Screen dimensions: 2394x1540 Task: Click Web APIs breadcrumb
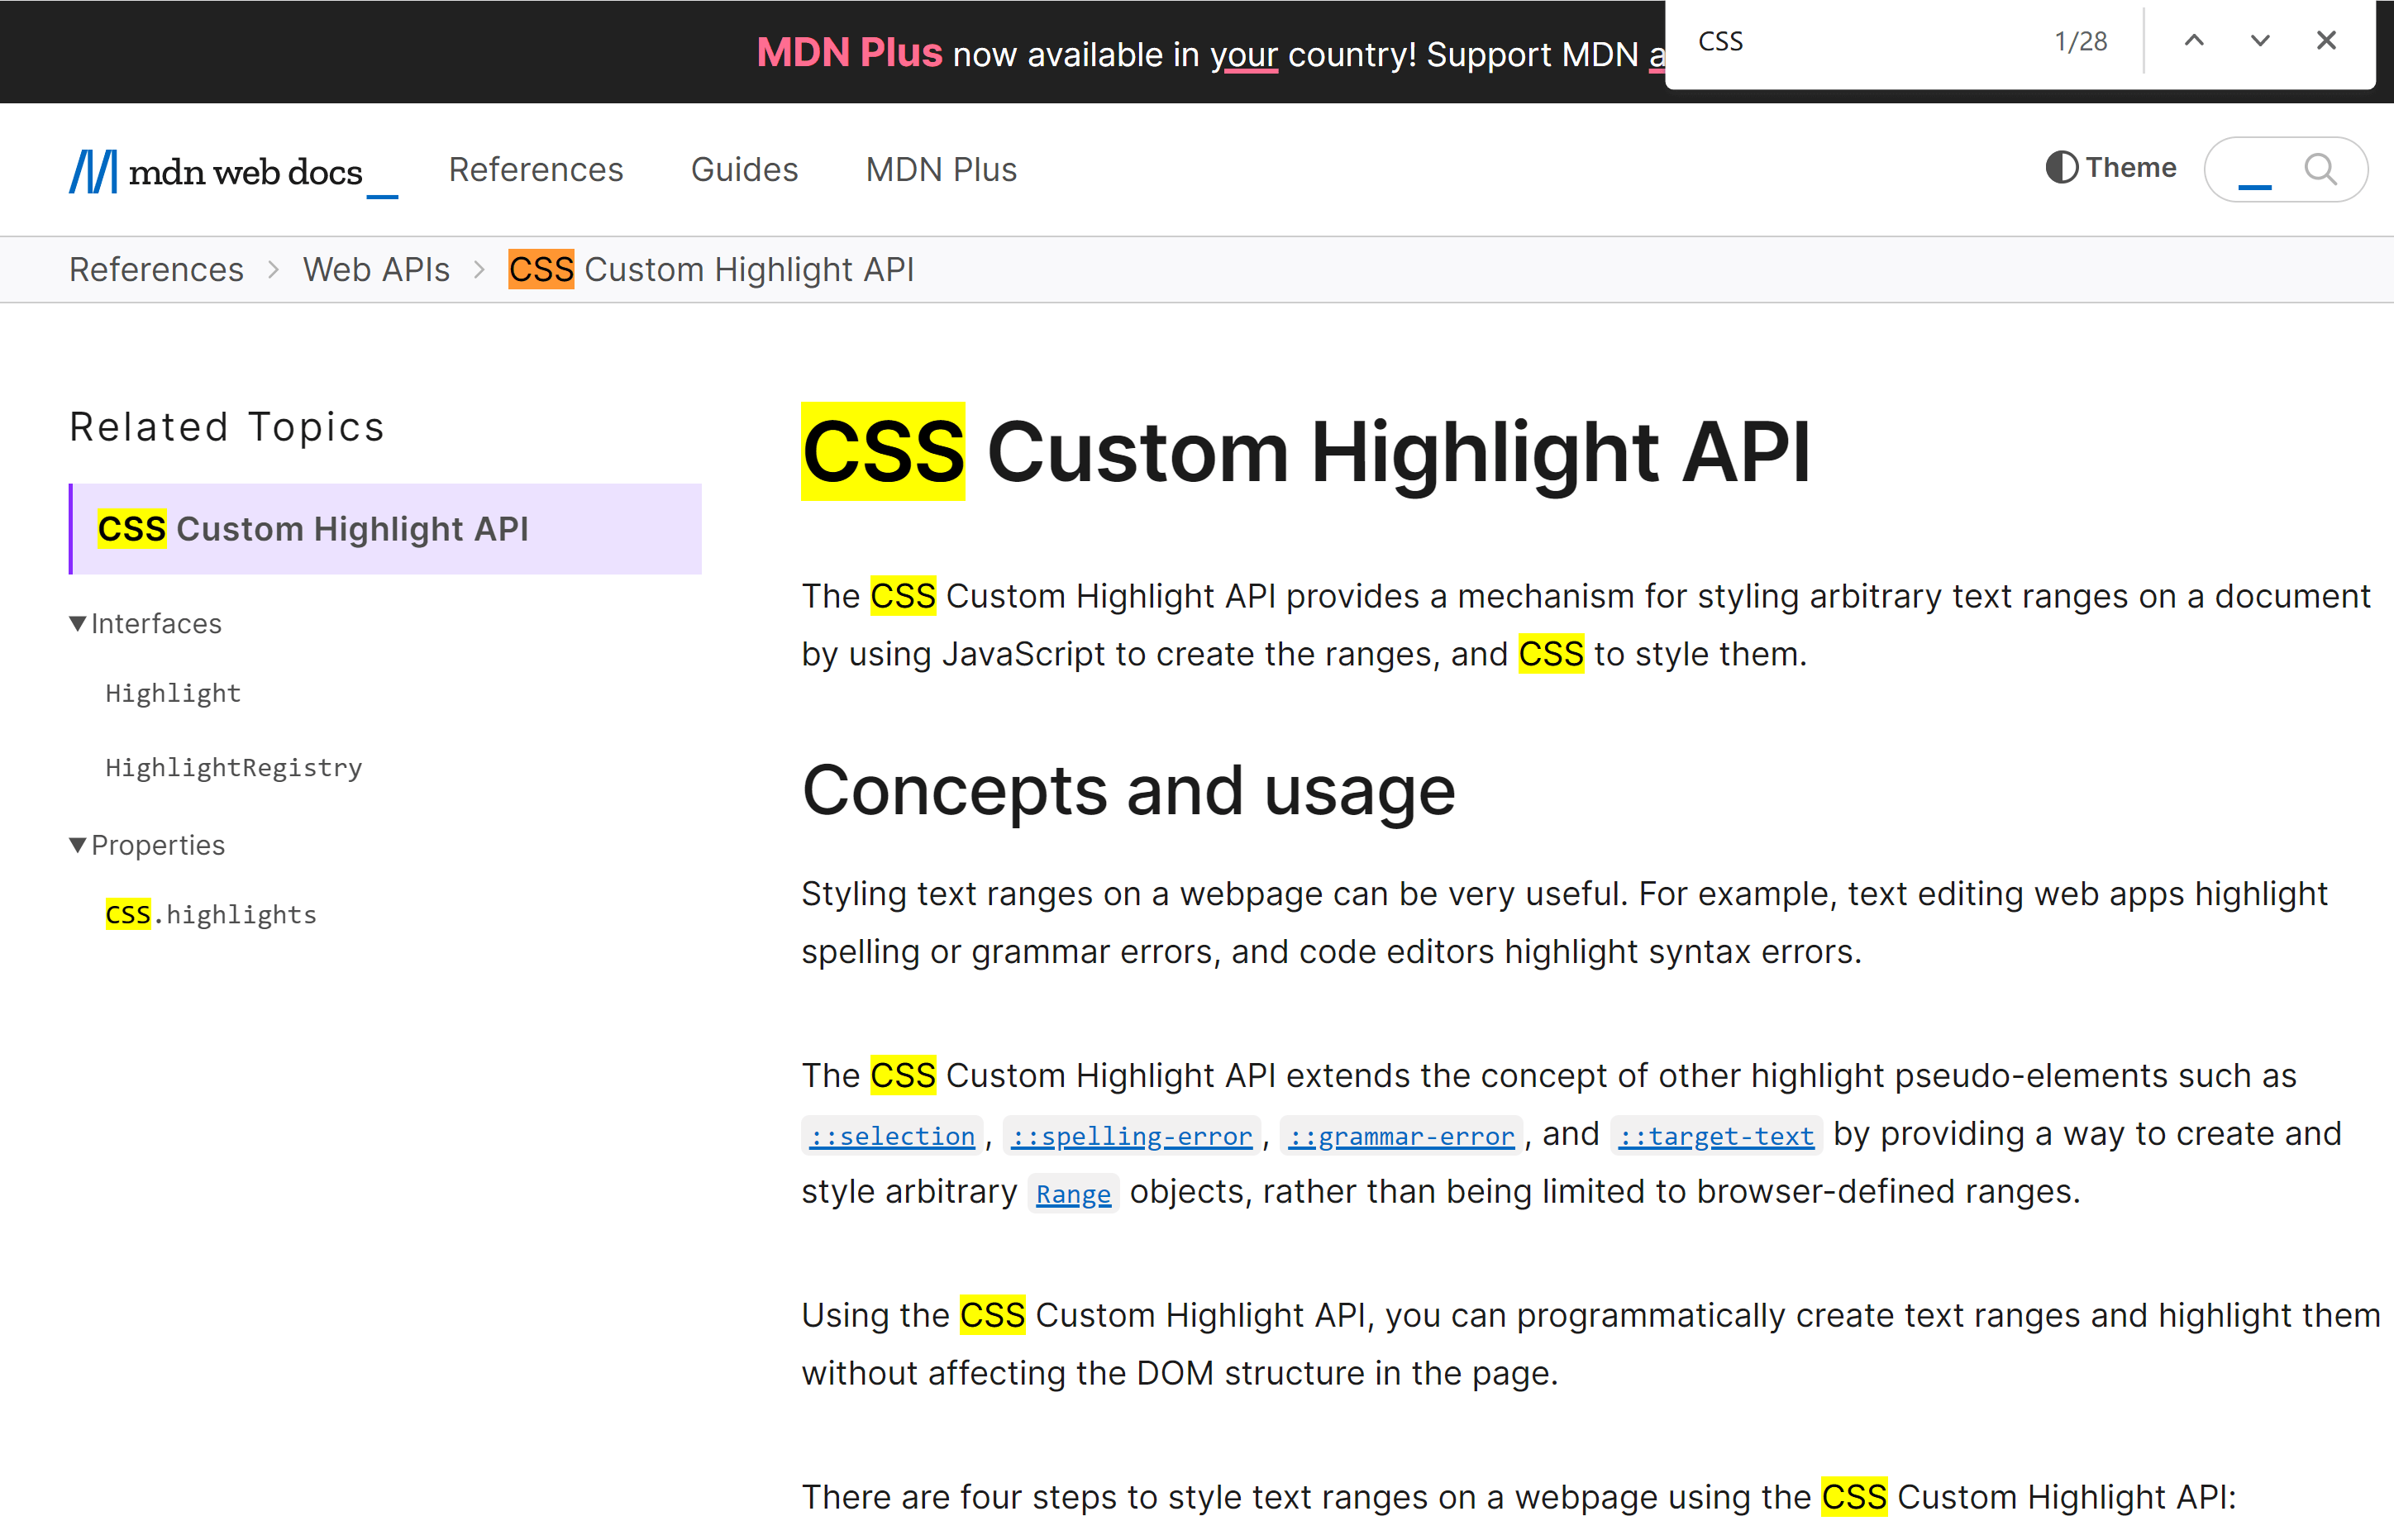[376, 270]
